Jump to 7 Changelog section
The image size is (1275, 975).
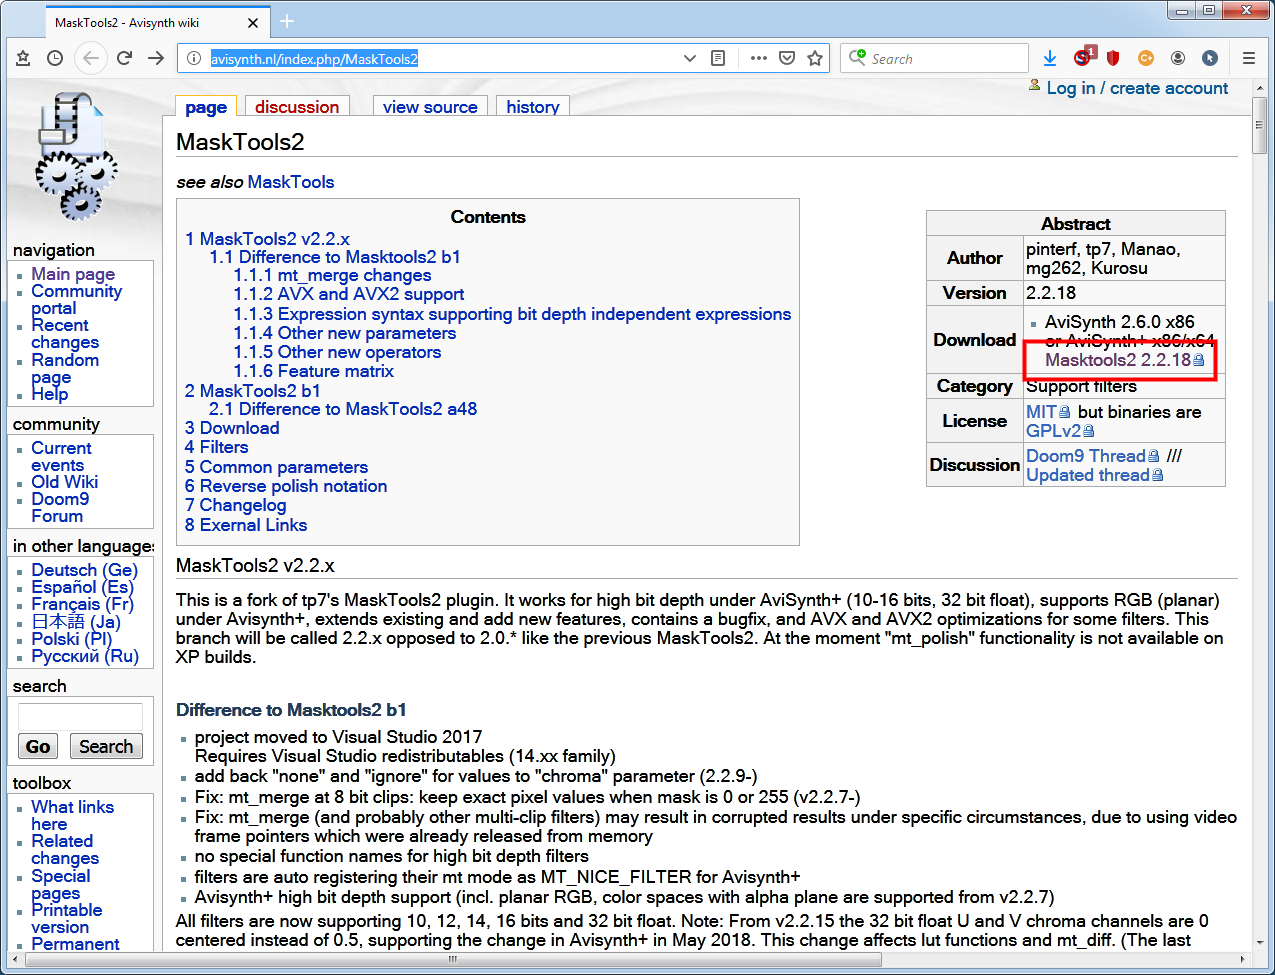236,505
